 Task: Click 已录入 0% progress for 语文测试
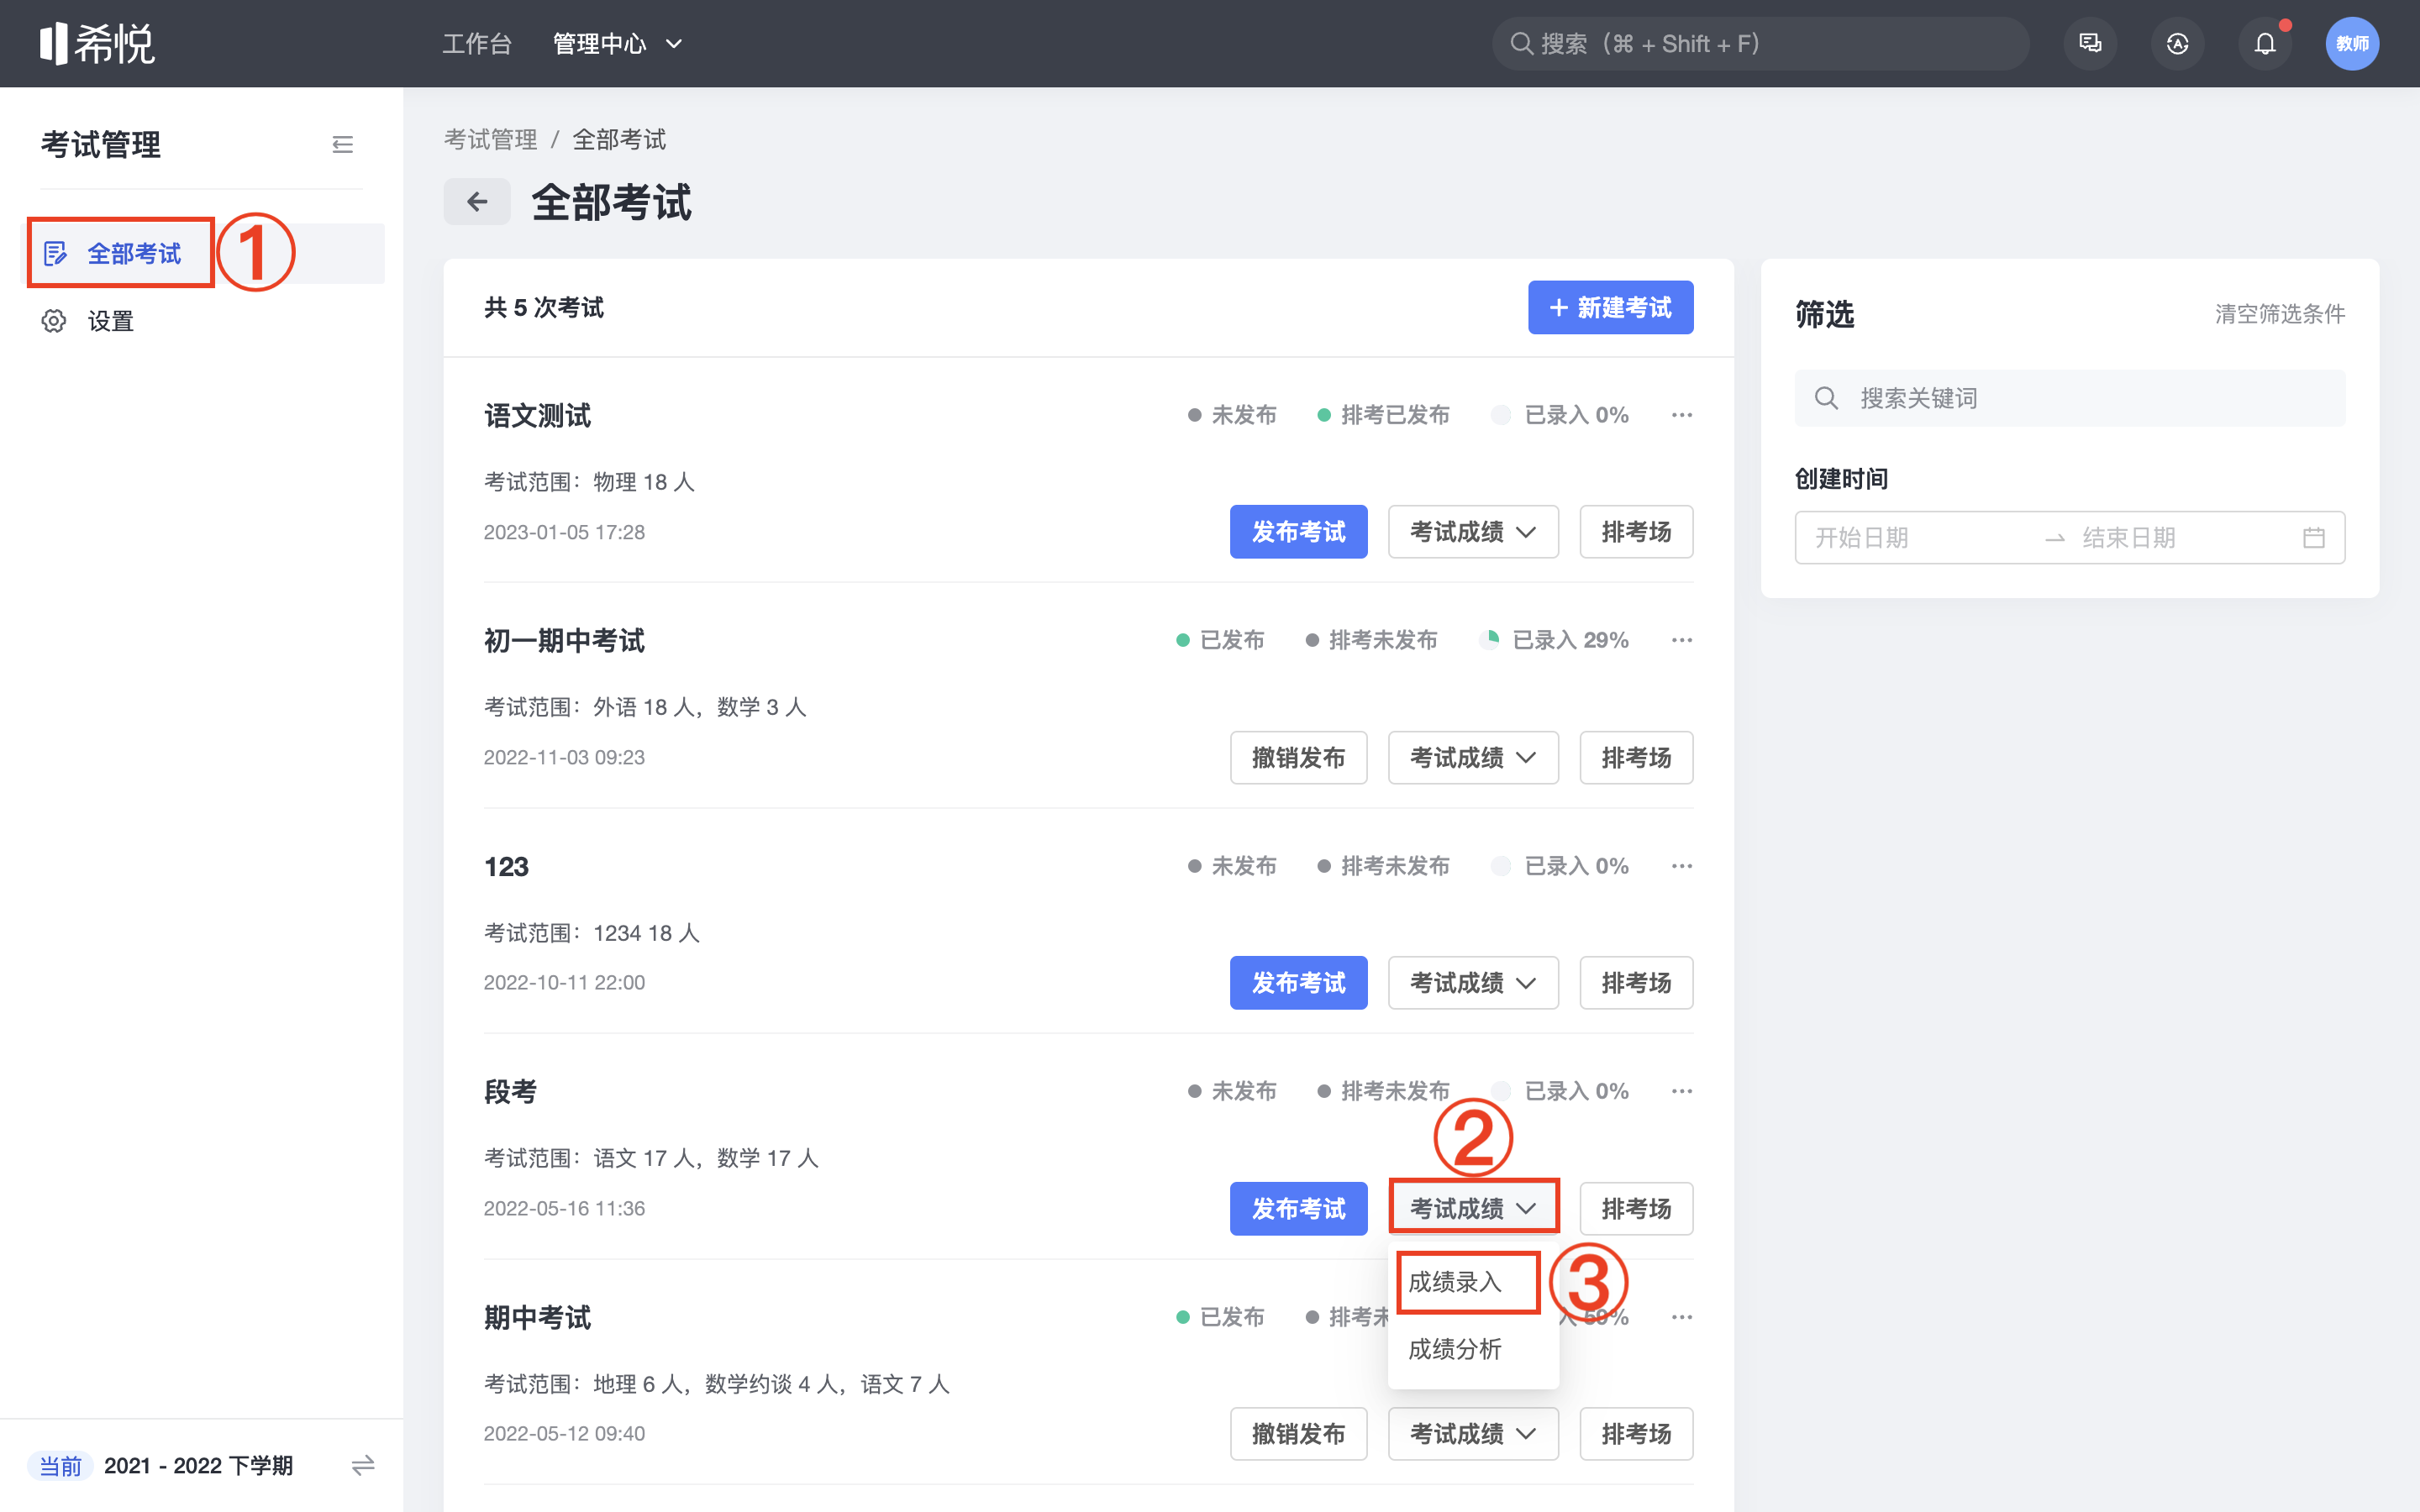(1559, 415)
